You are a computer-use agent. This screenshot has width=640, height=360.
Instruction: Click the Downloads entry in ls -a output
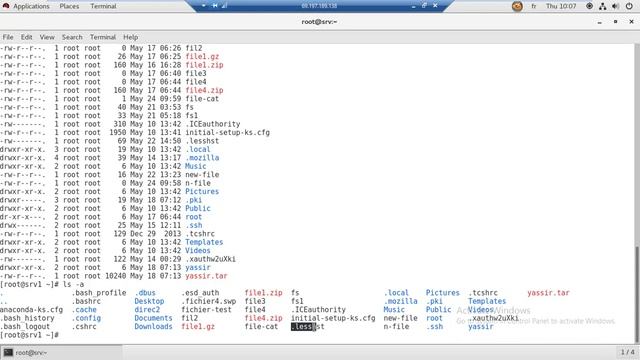(x=153, y=327)
